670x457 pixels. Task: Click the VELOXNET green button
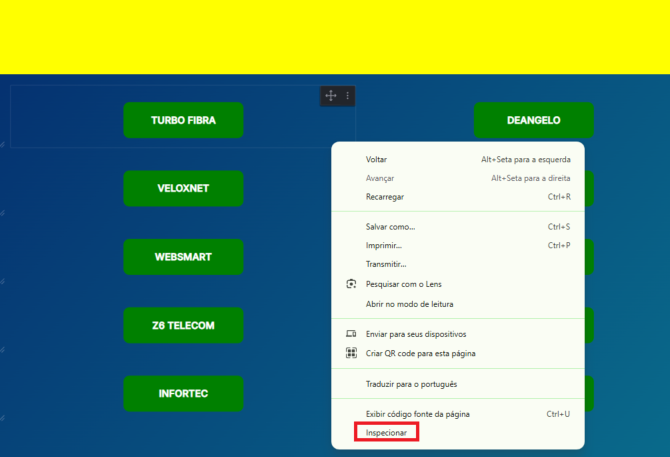pyautogui.click(x=183, y=188)
